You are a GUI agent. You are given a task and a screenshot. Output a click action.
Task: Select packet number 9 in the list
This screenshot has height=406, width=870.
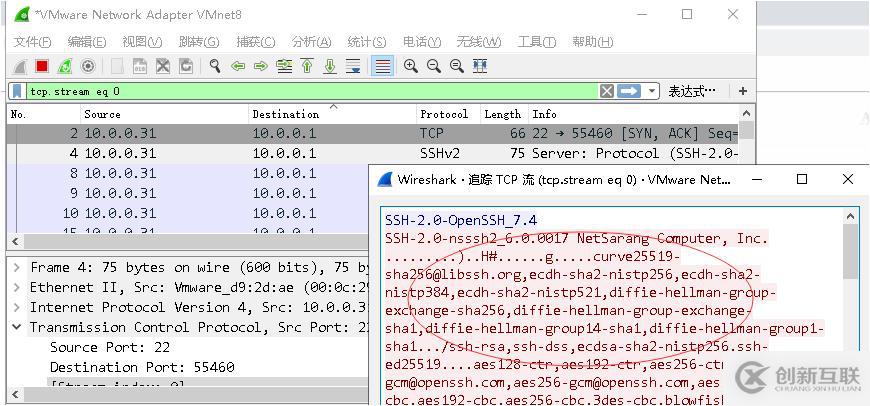pyautogui.click(x=189, y=193)
